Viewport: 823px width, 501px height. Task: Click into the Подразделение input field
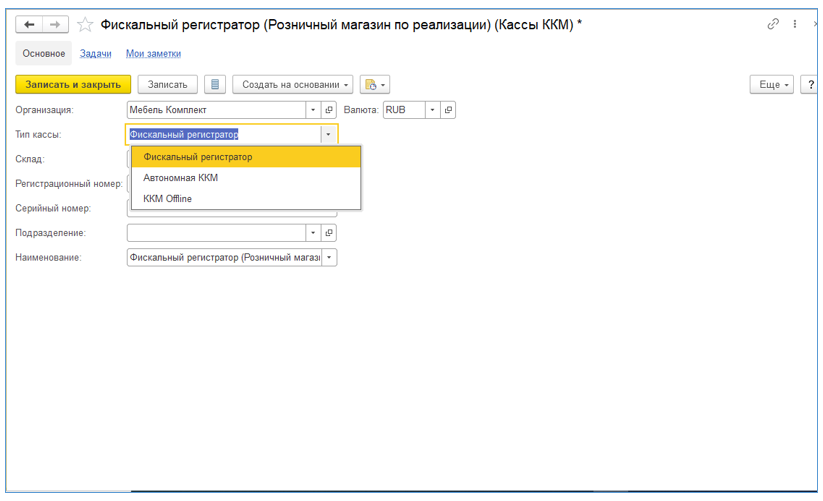(216, 233)
